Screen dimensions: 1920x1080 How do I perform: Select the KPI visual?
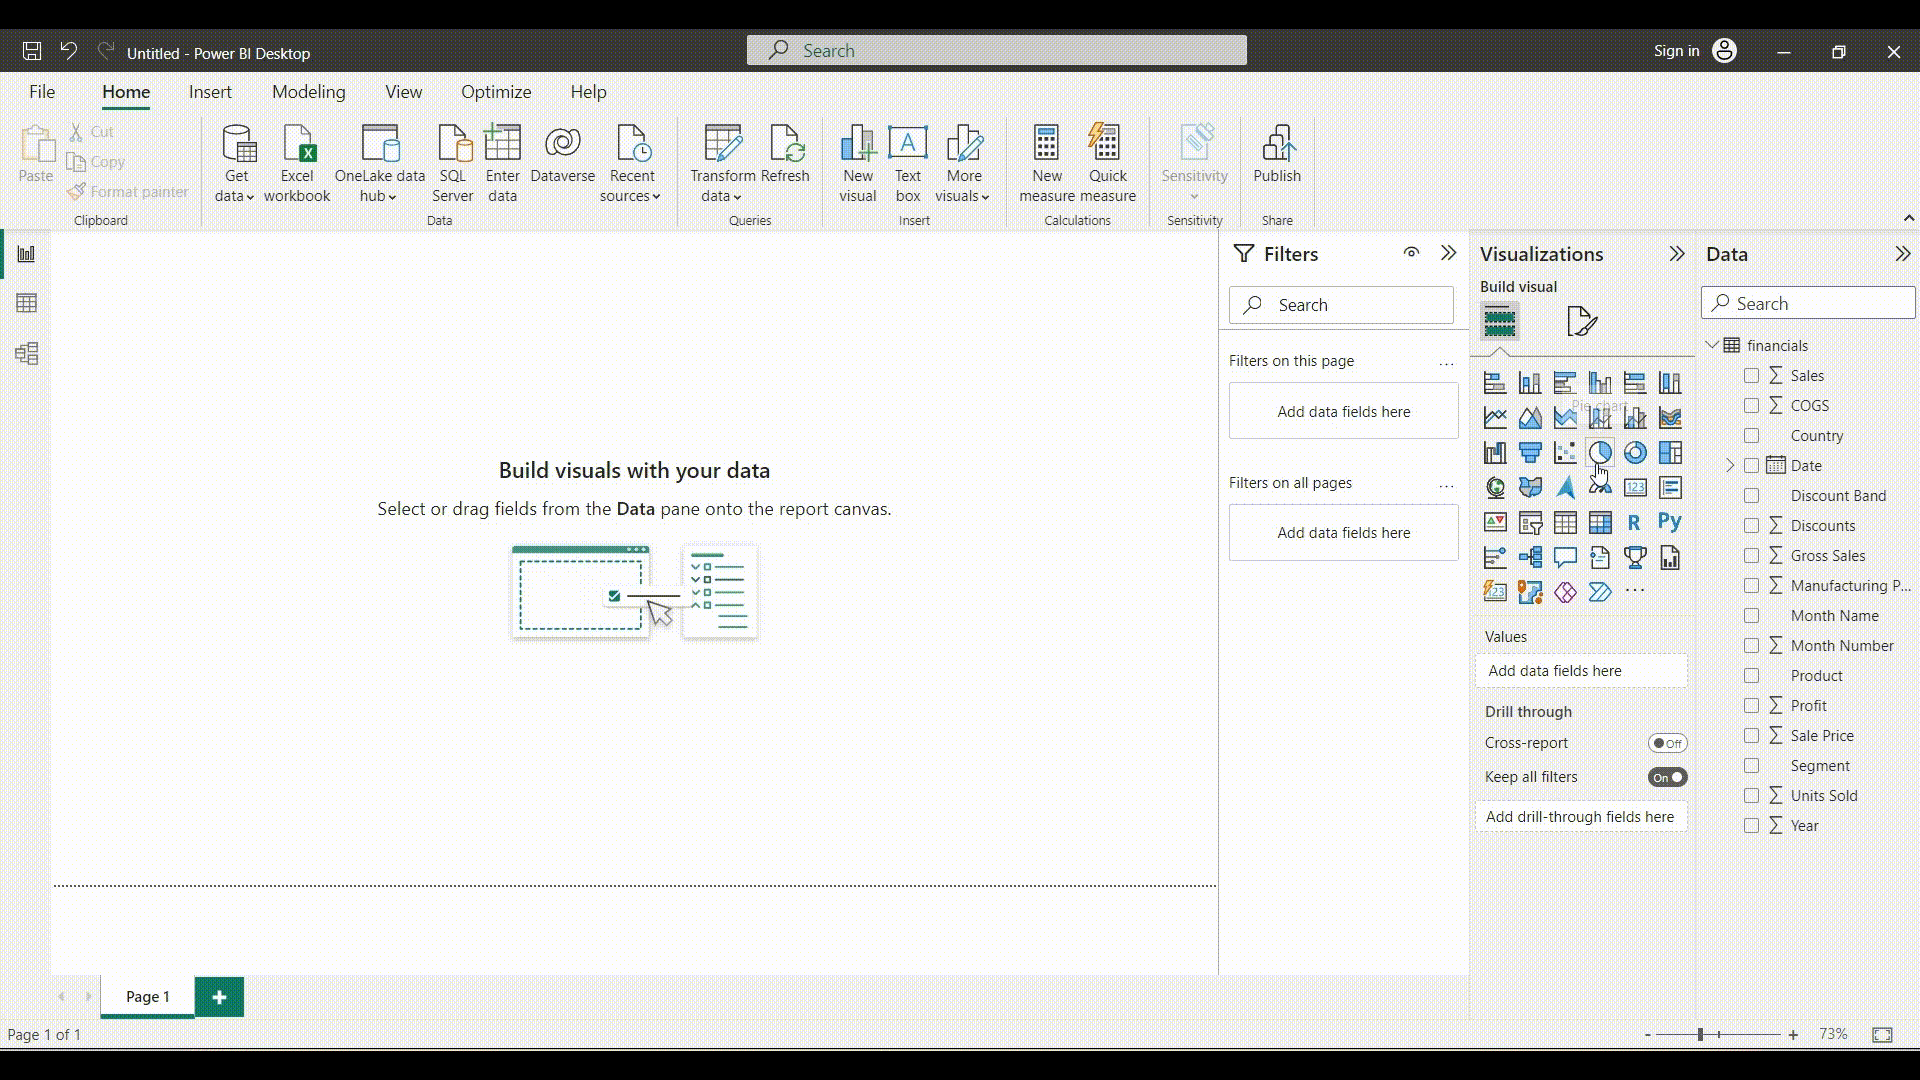click(x=1495, y=523)
